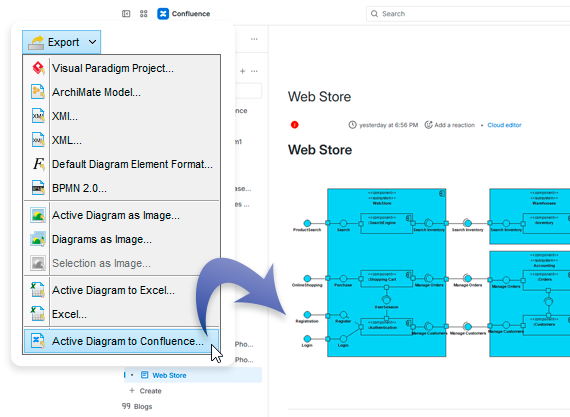This screenshot has width=570, height=417.
Task: Open Blogs in the sidebar
Action: [143, 406]
